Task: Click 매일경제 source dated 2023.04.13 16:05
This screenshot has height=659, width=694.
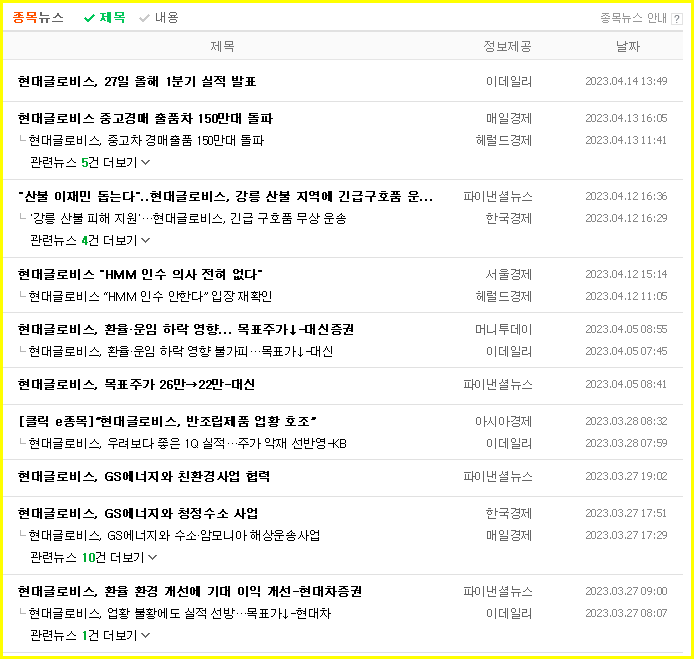Action: tap(509, 119)
